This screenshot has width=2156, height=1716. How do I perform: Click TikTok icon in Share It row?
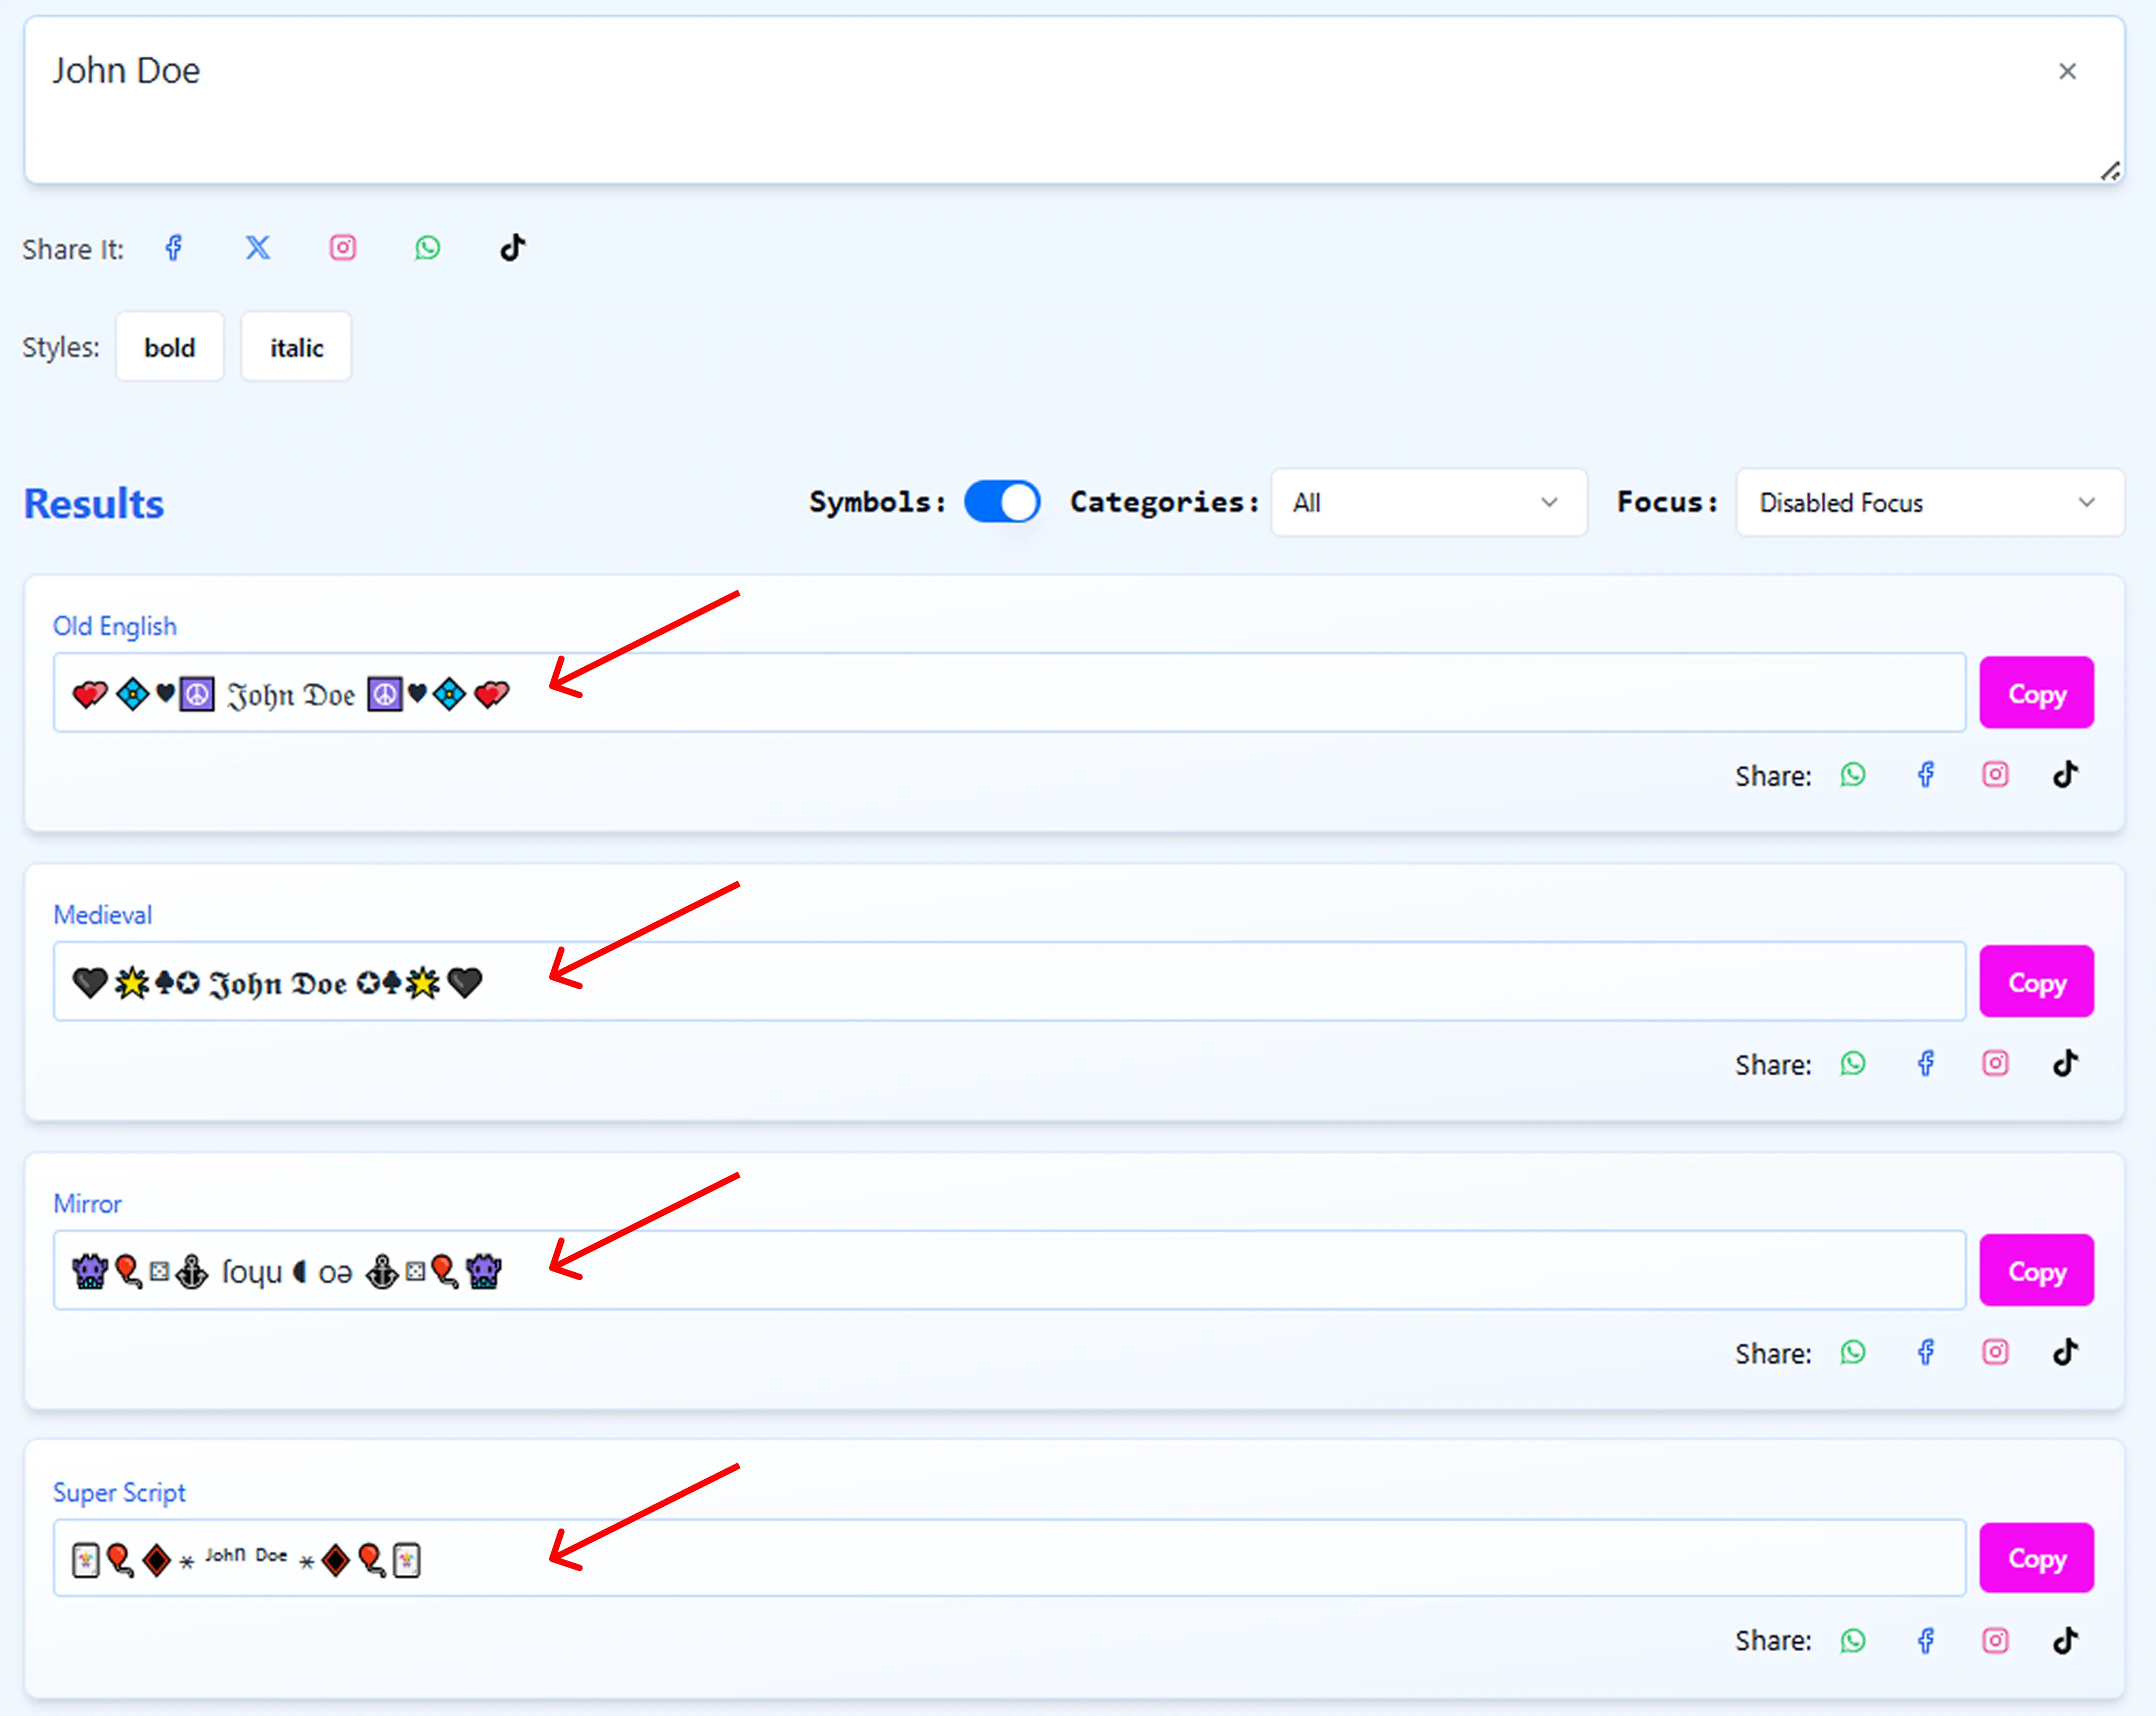[513, 248]
